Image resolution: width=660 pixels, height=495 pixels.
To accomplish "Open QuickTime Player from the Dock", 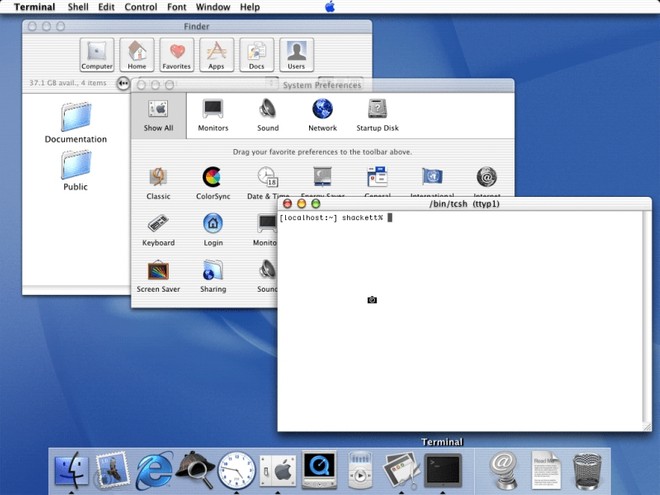I will tap(319, 469).
